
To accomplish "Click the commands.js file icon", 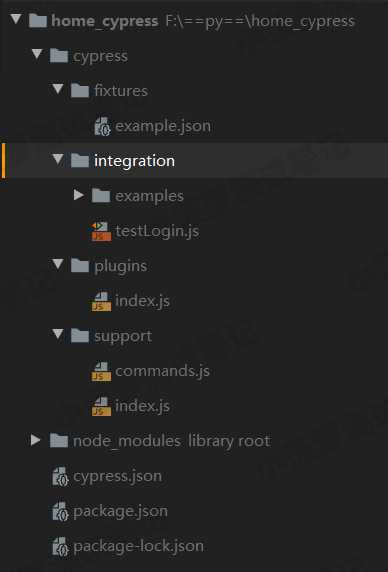I will coord(101,371).
